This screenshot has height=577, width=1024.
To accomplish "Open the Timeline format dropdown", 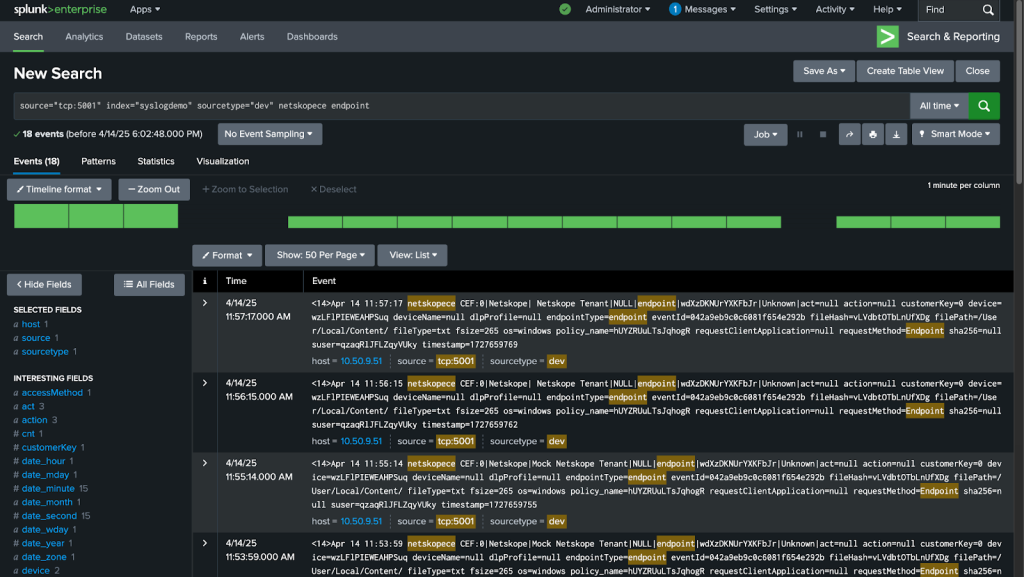I will coord(59,189).
